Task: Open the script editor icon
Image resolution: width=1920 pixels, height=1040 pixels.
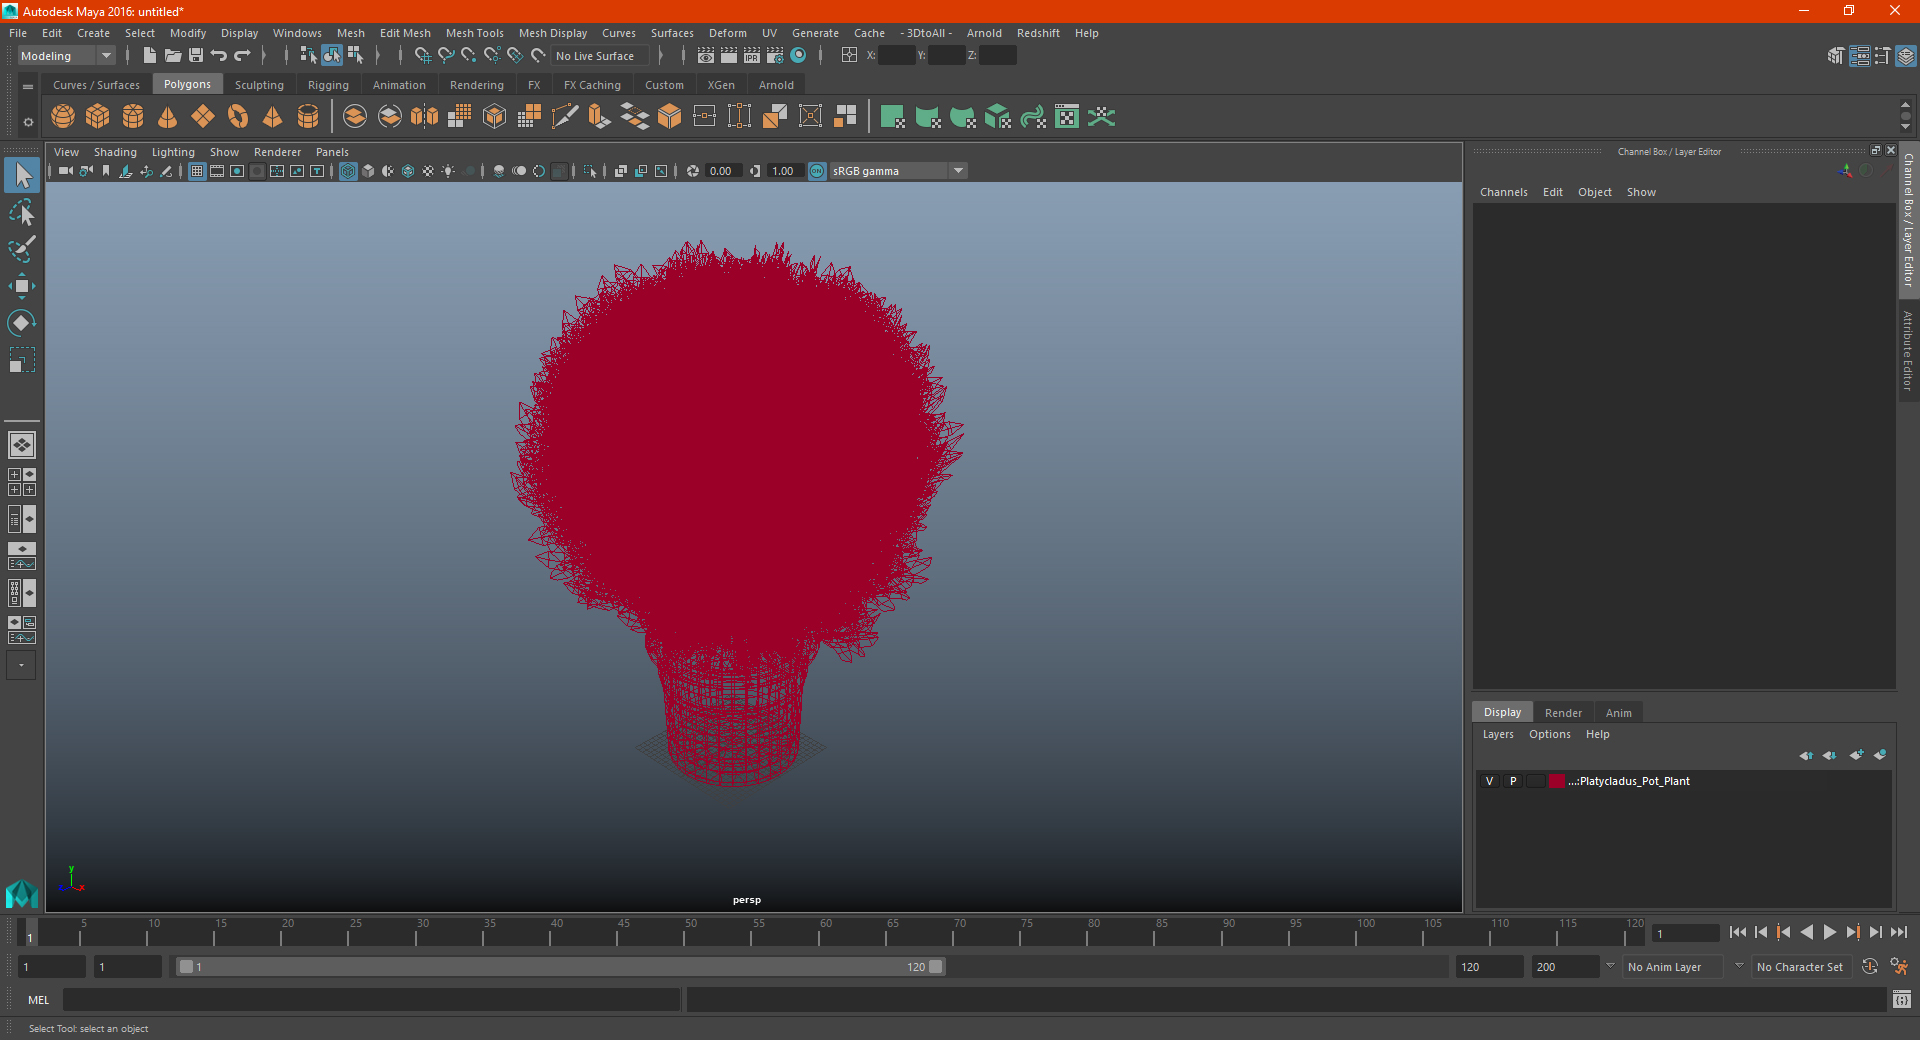Action: tap(1902, 1000)
